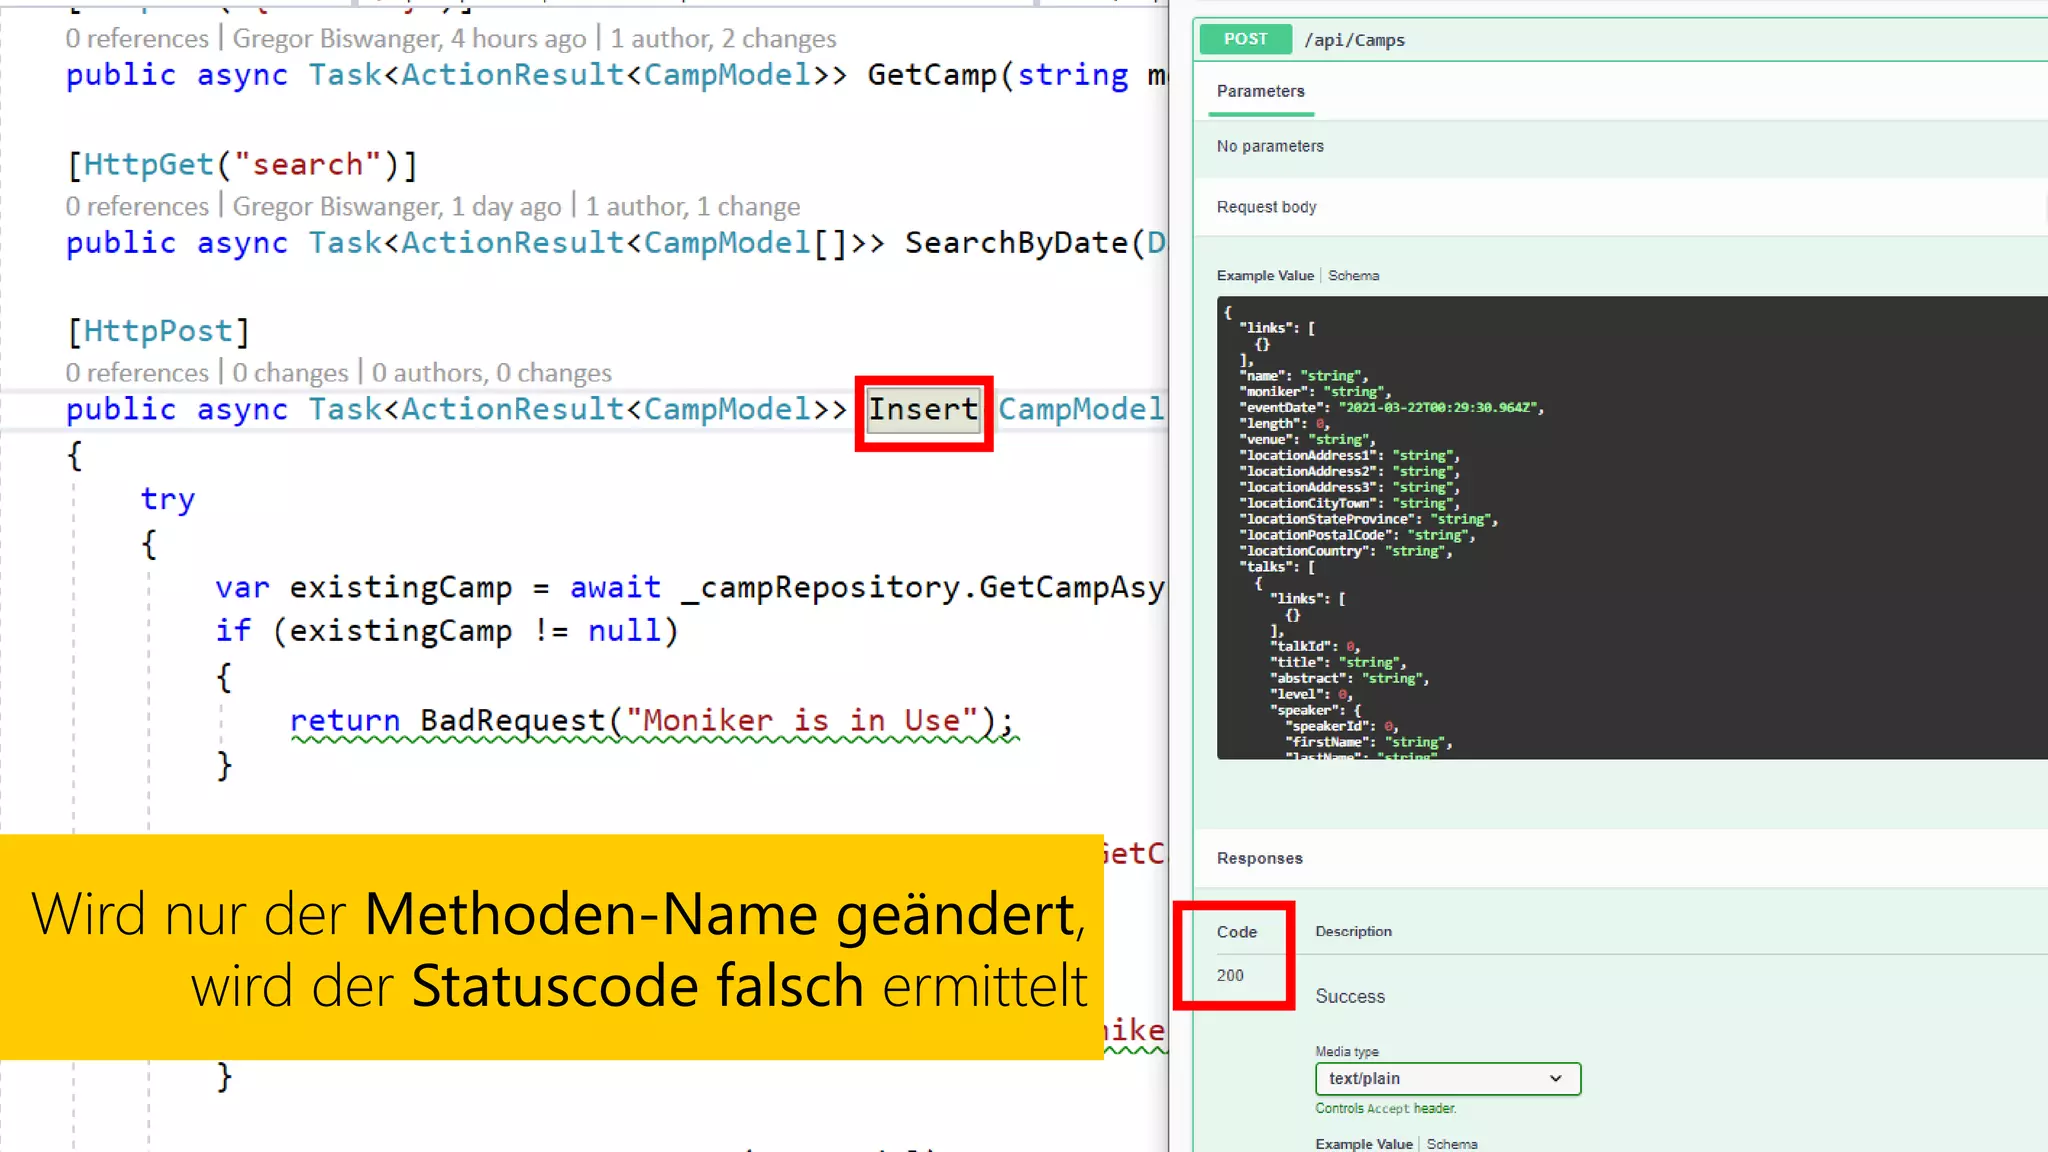Click the _campRepository.GetCampAsy call
2048x1152 pixels.
922,588
